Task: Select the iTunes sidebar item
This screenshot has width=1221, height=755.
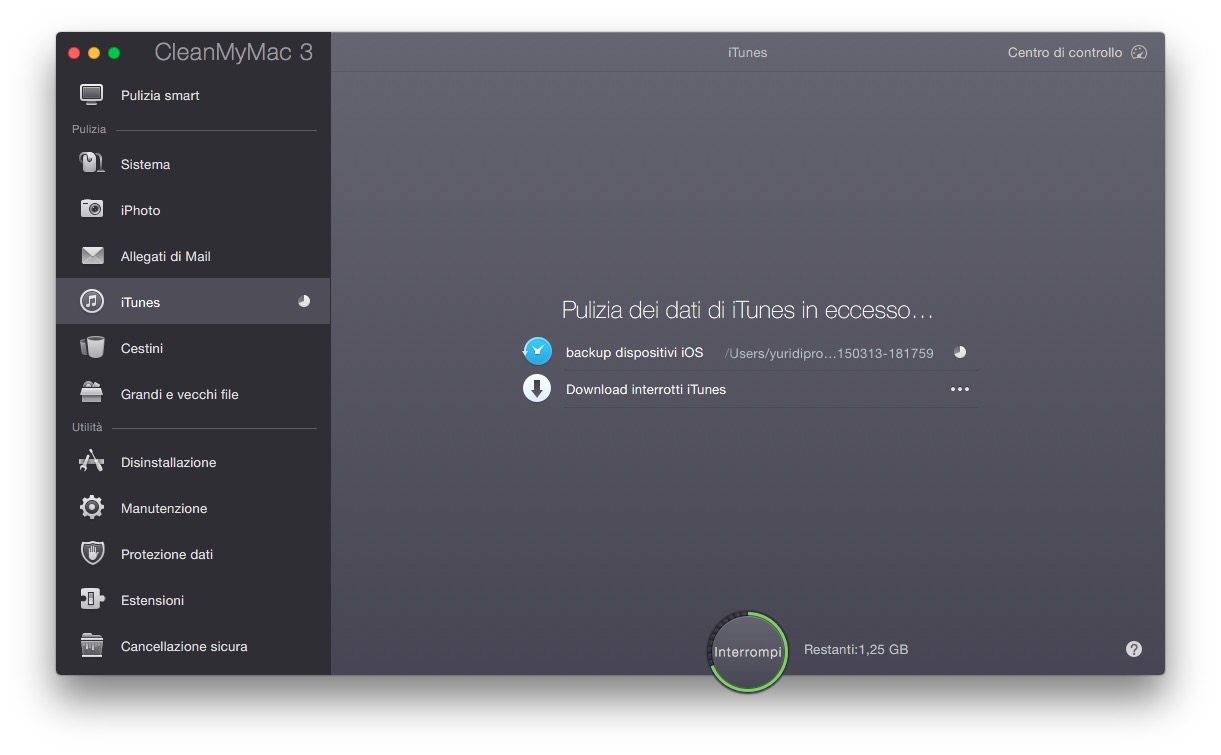Action: click(x=193, y=301)
